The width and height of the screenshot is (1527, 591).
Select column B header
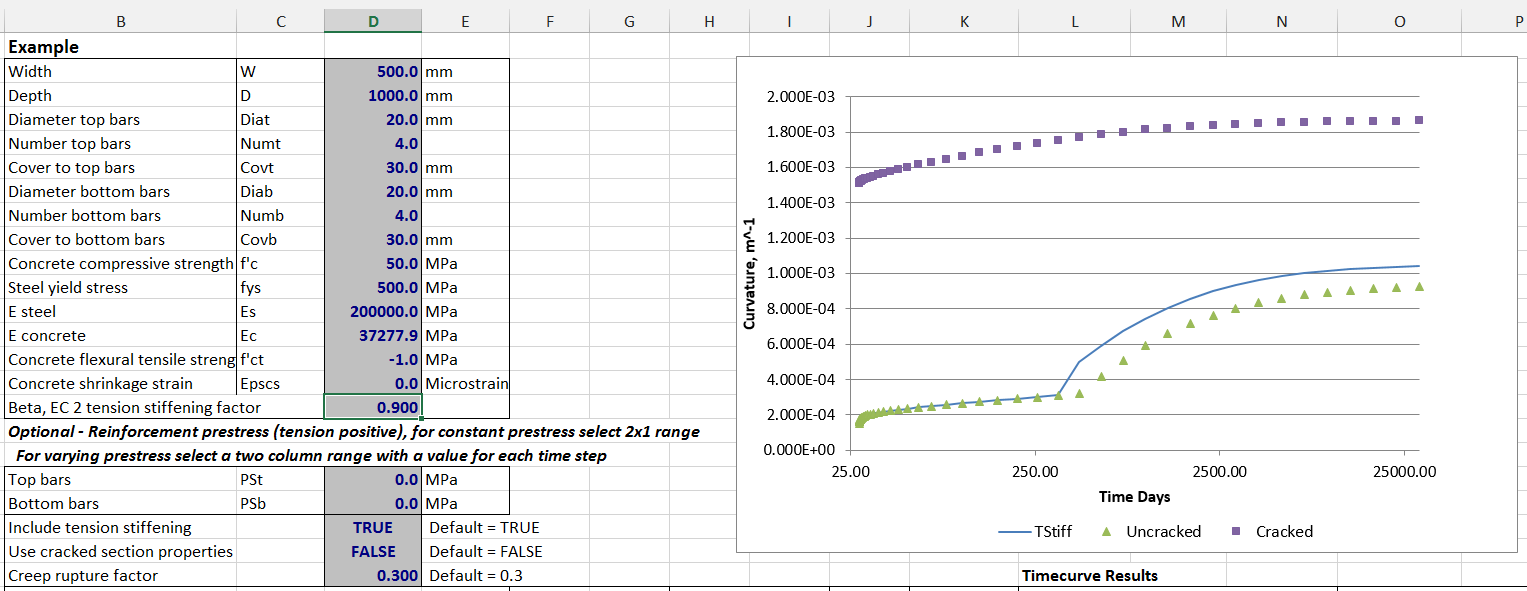(x=121, y=21)
